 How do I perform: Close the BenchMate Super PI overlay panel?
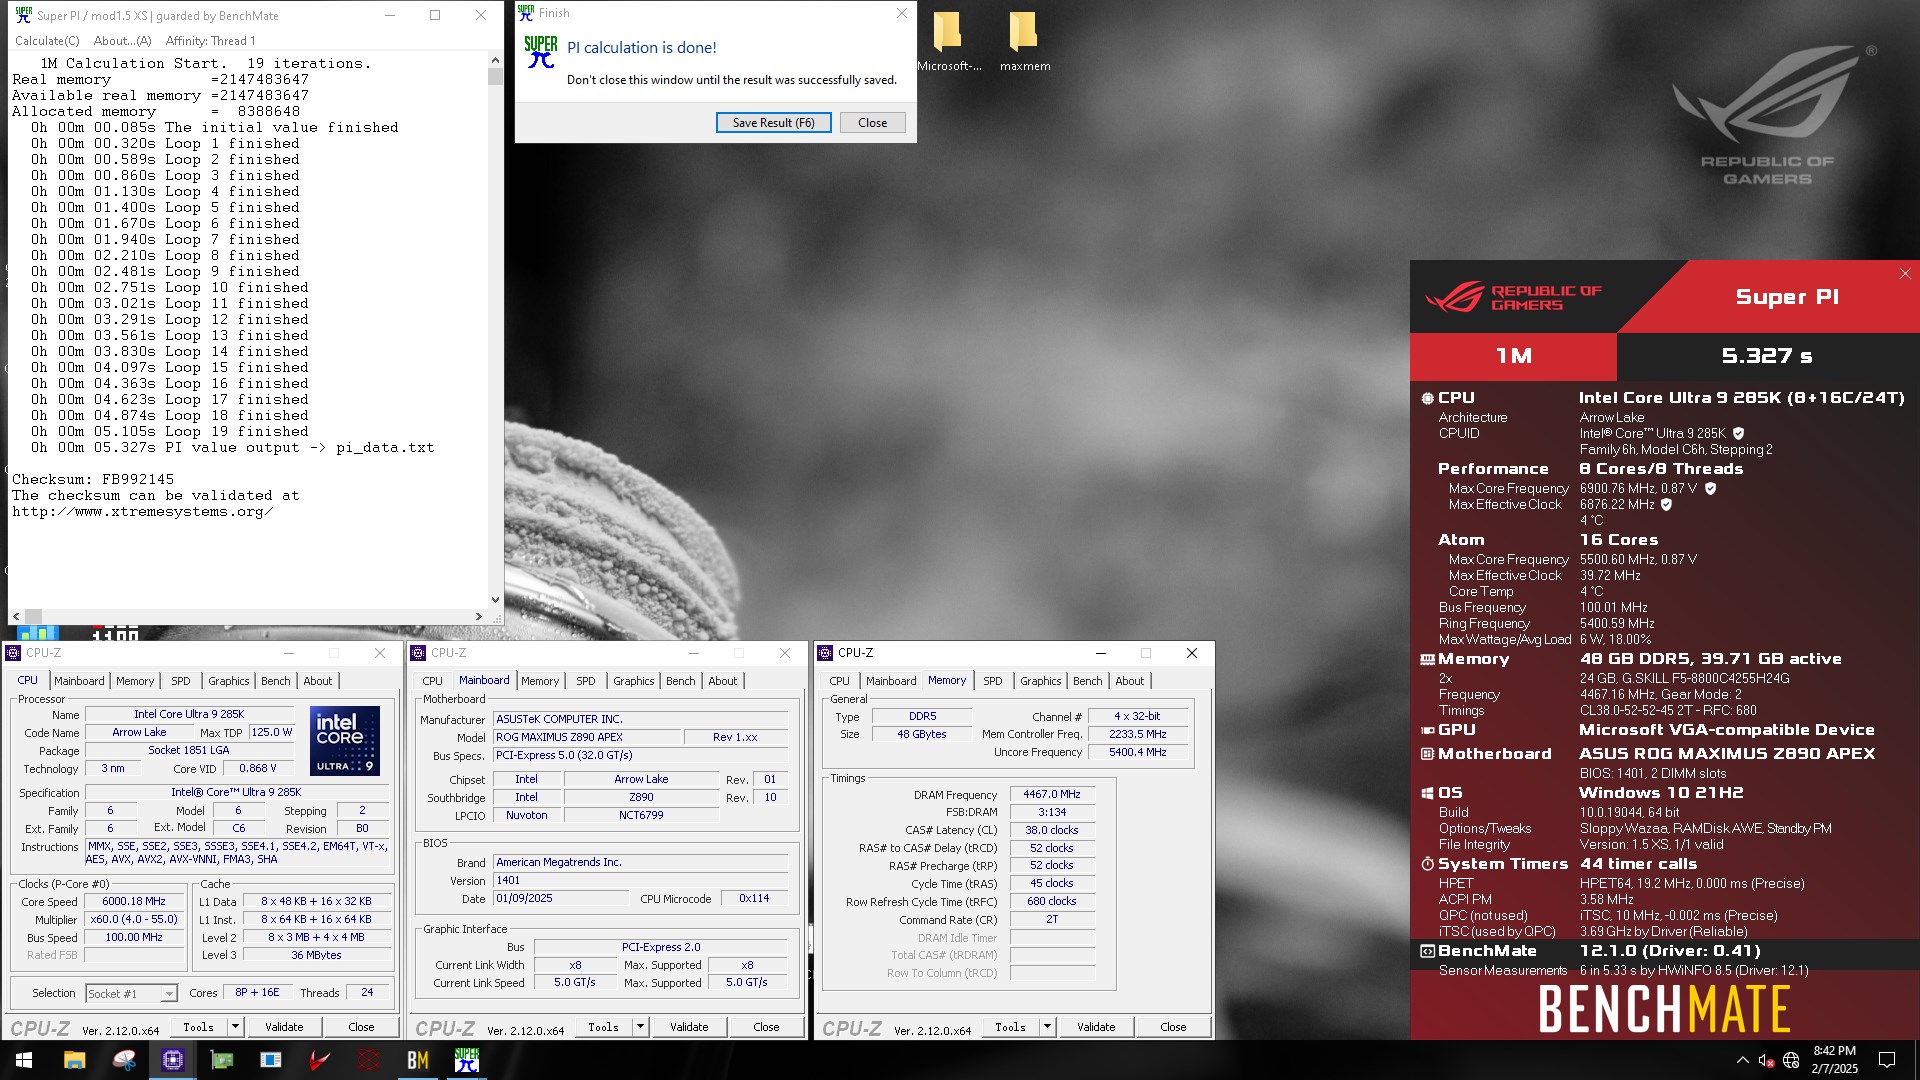click(1905, 273)
